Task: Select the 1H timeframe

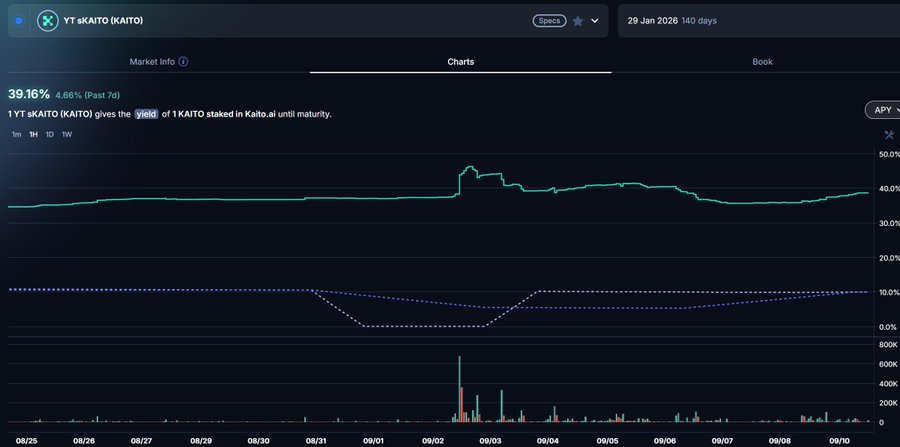Action: pyautogui.click(x=33, y=134)
